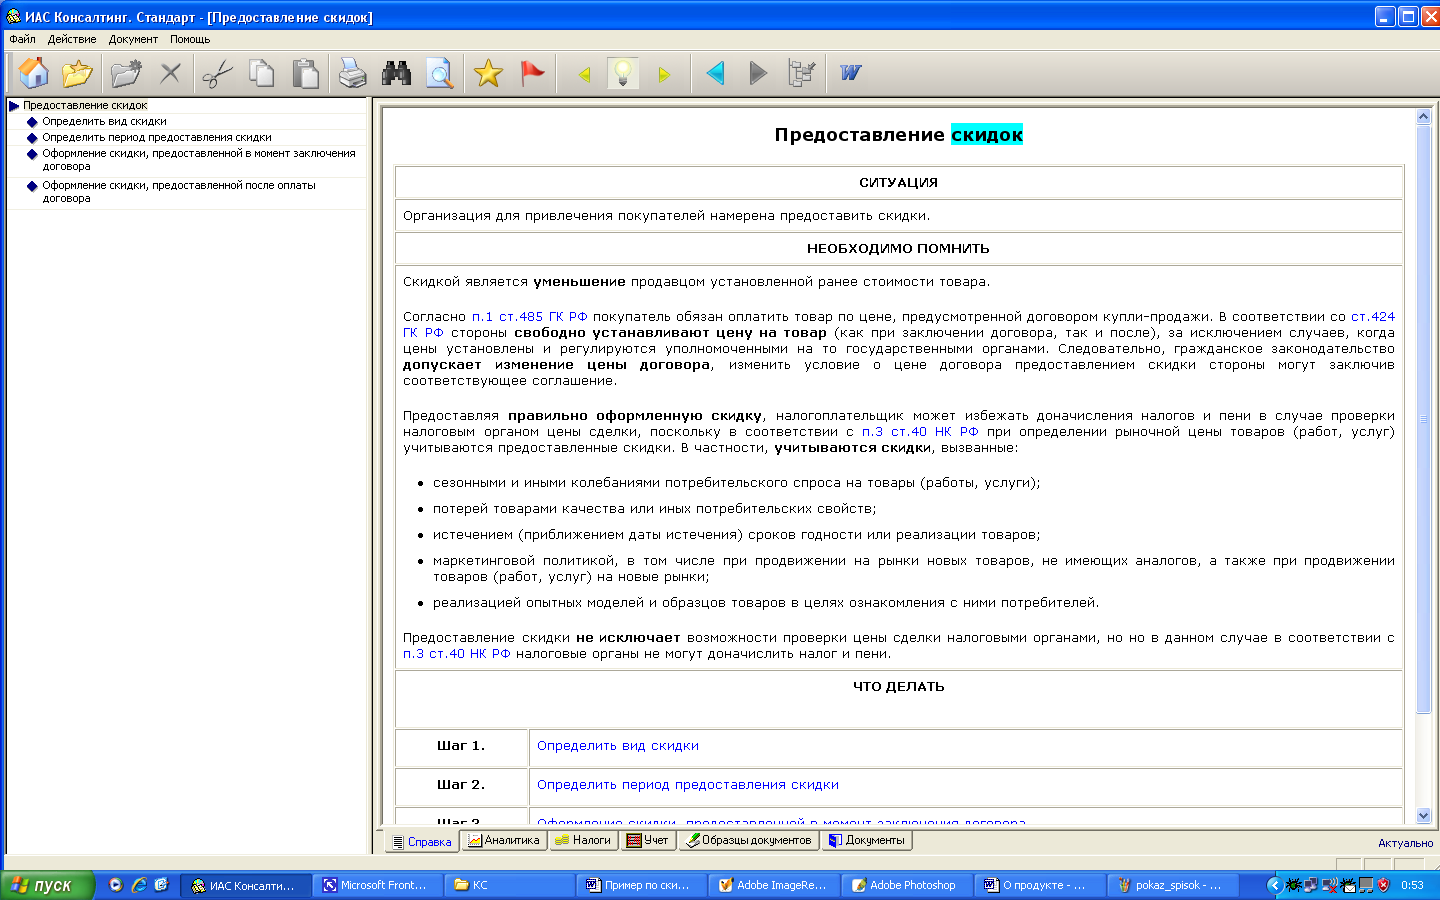Export to Word with the W icon
This screenshot has height=900, width=1440.
[851, 72]
